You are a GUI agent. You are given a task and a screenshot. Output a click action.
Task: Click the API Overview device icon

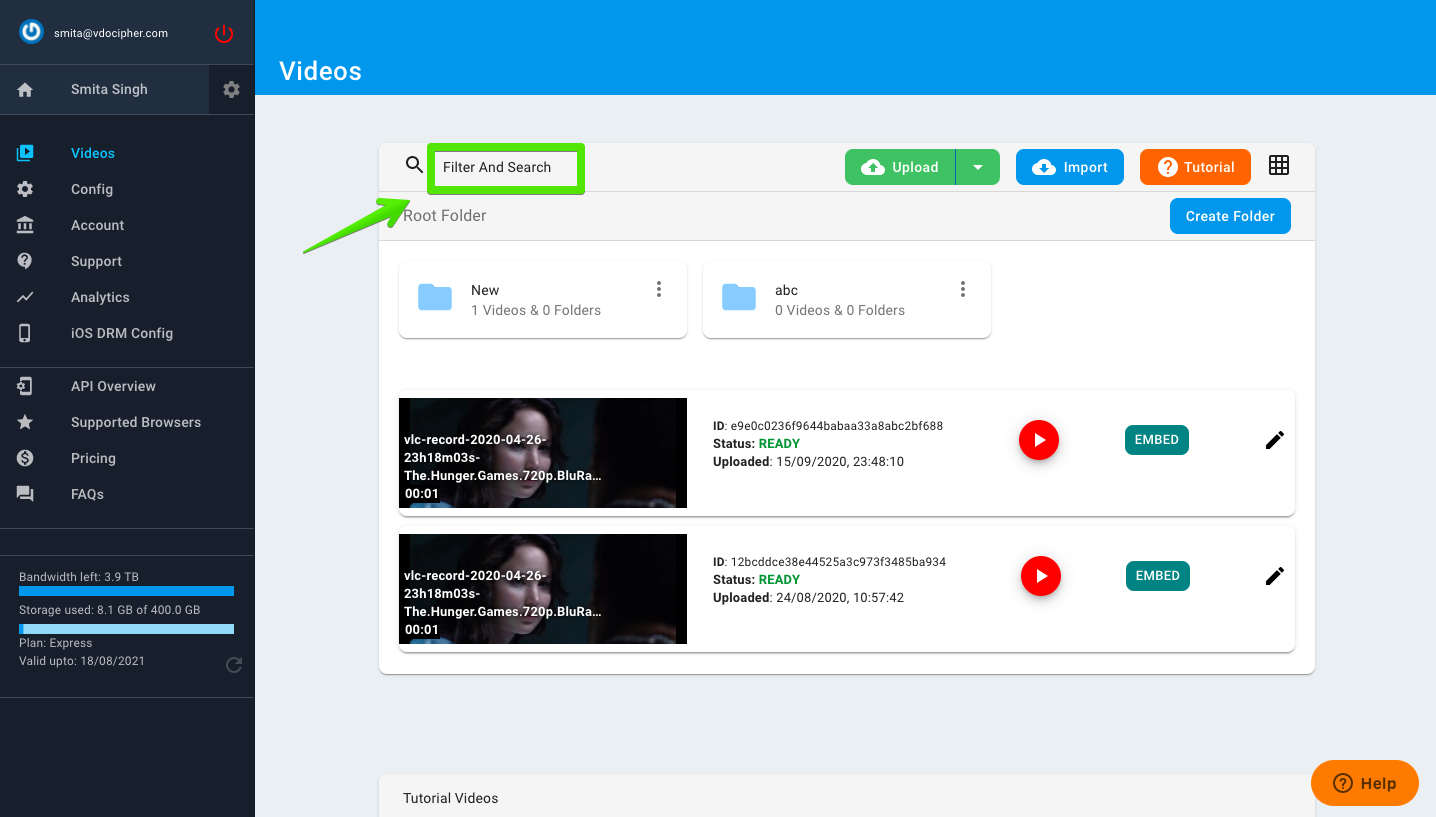(x=25, y=386)
